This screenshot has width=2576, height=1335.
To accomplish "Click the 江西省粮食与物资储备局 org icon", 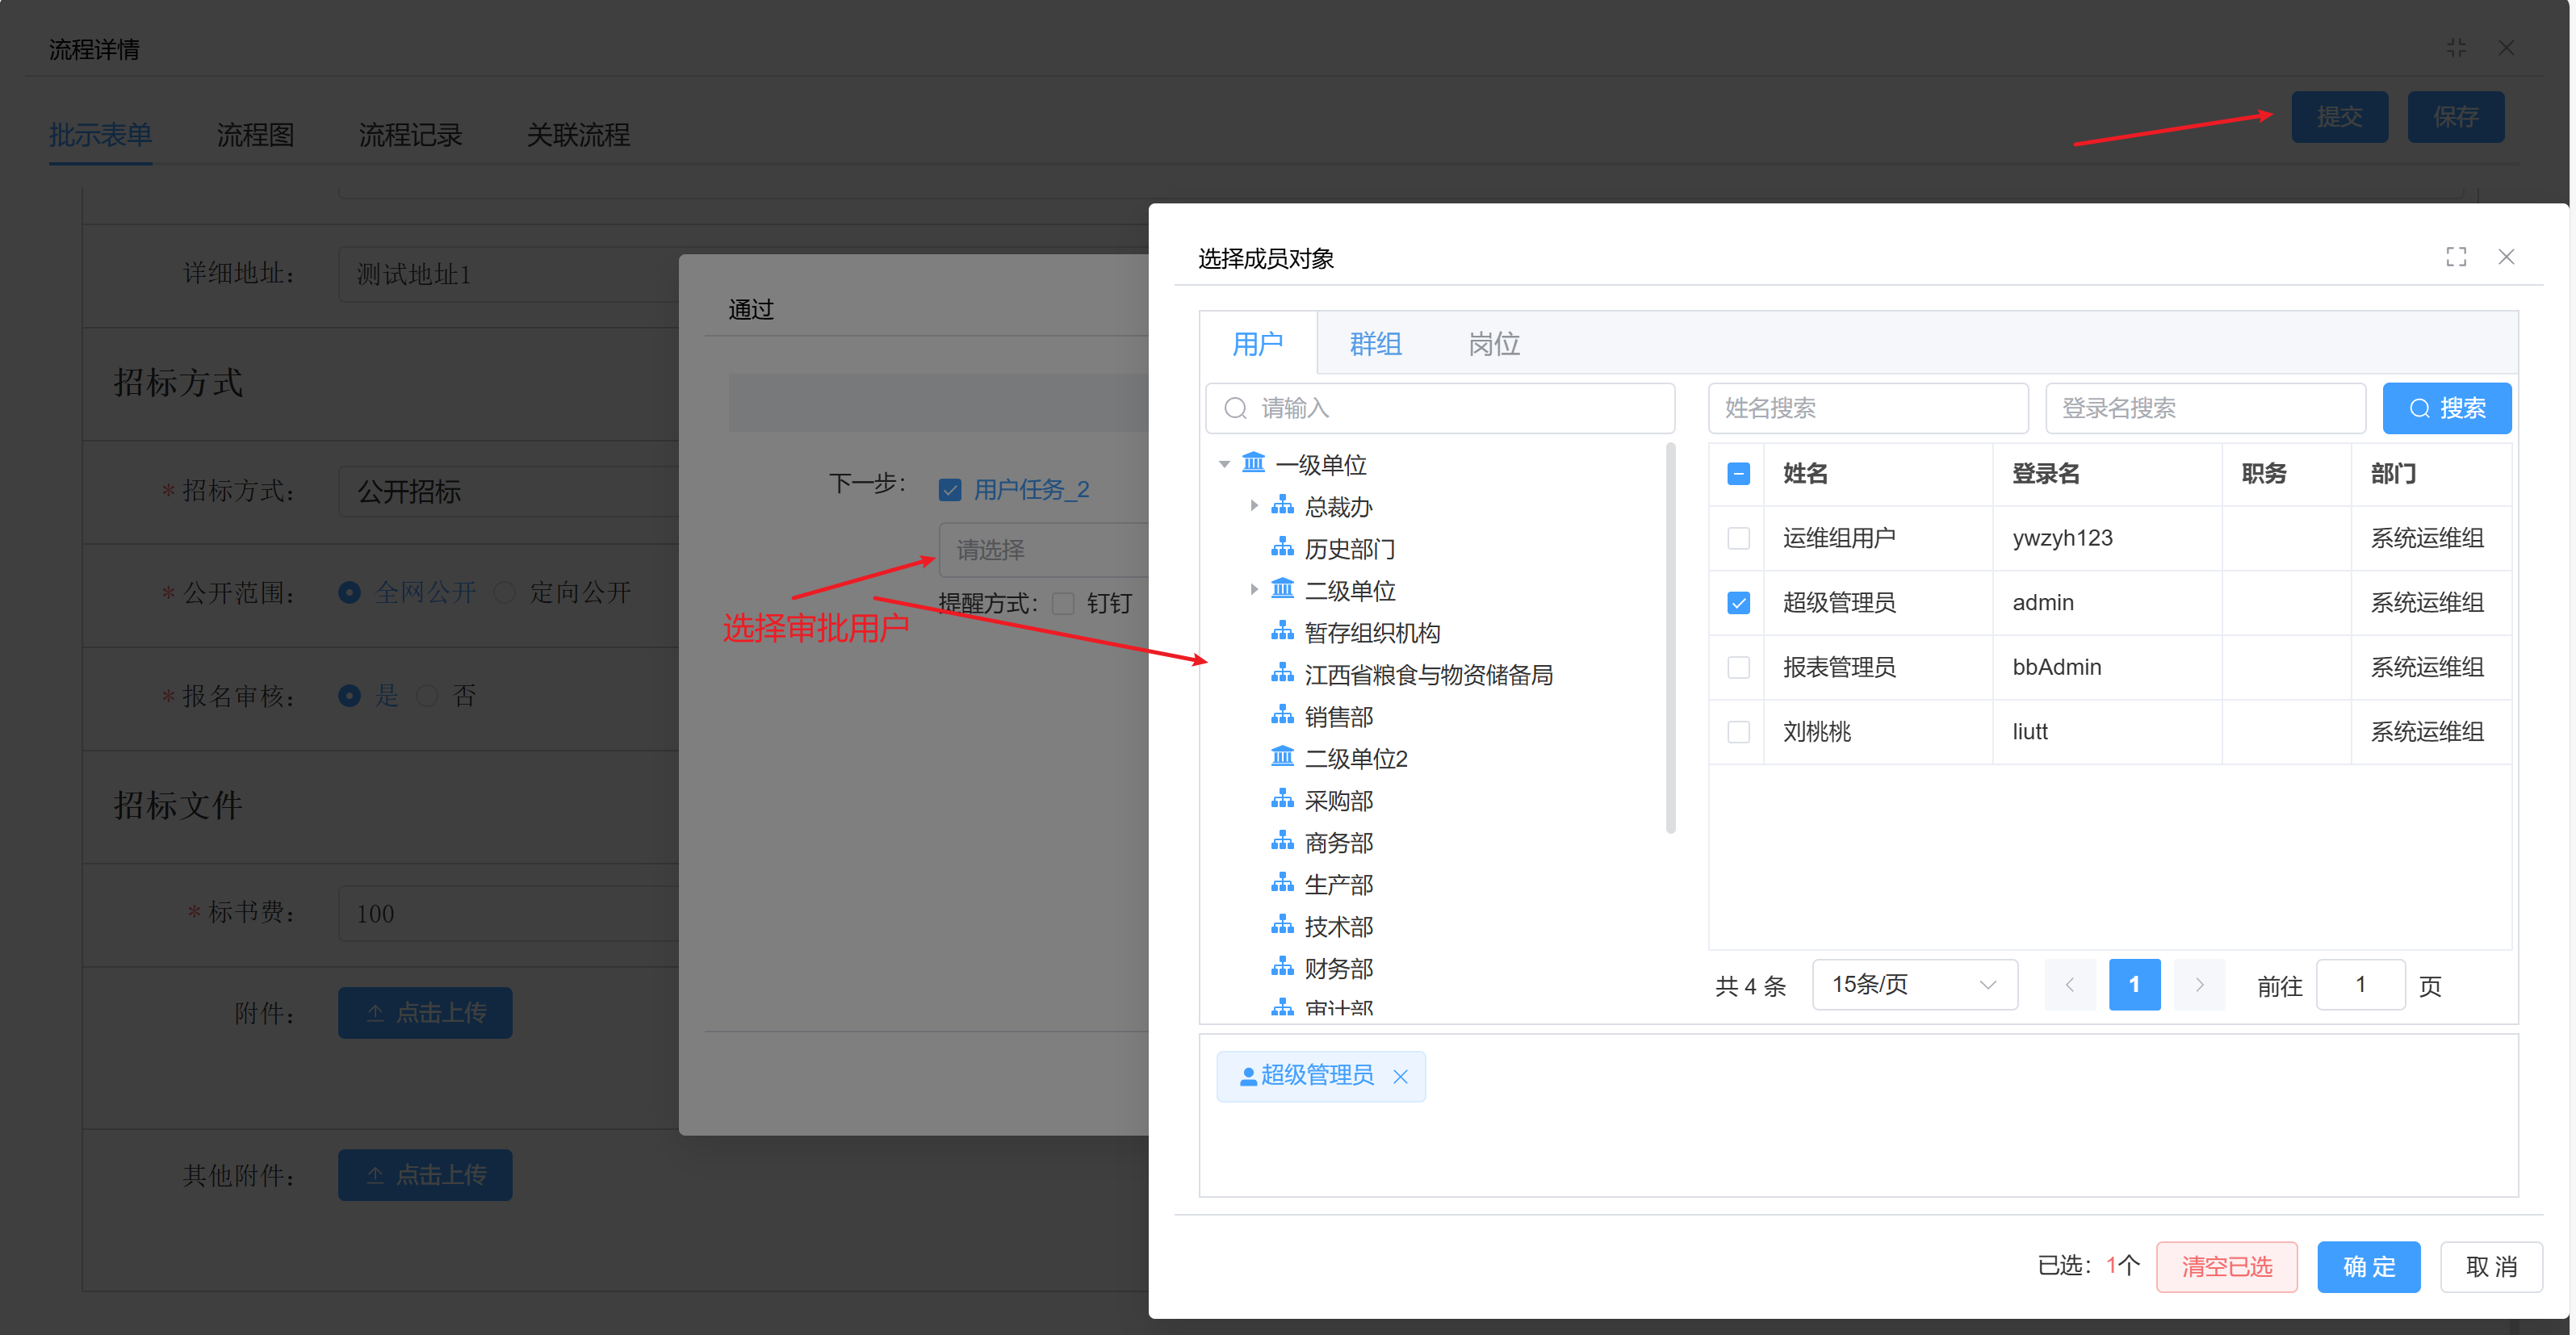I will click(1282, 673).
